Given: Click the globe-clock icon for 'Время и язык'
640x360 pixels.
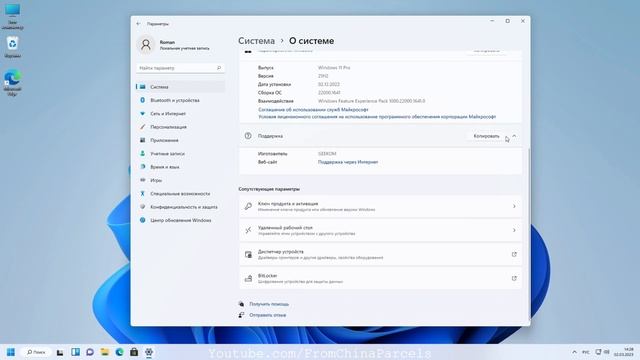Looking at the screenshot, I should [x=142, y=167].
